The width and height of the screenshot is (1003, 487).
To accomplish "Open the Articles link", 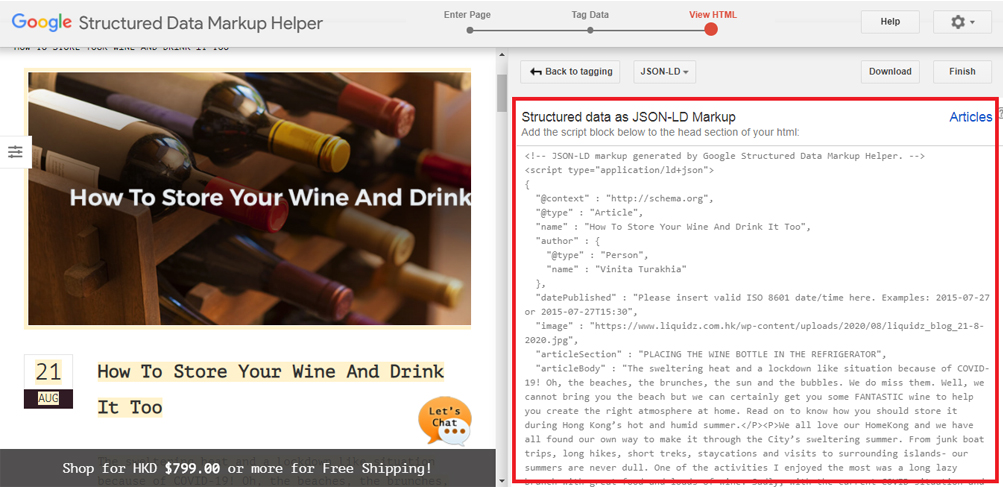I will (970, 117).
